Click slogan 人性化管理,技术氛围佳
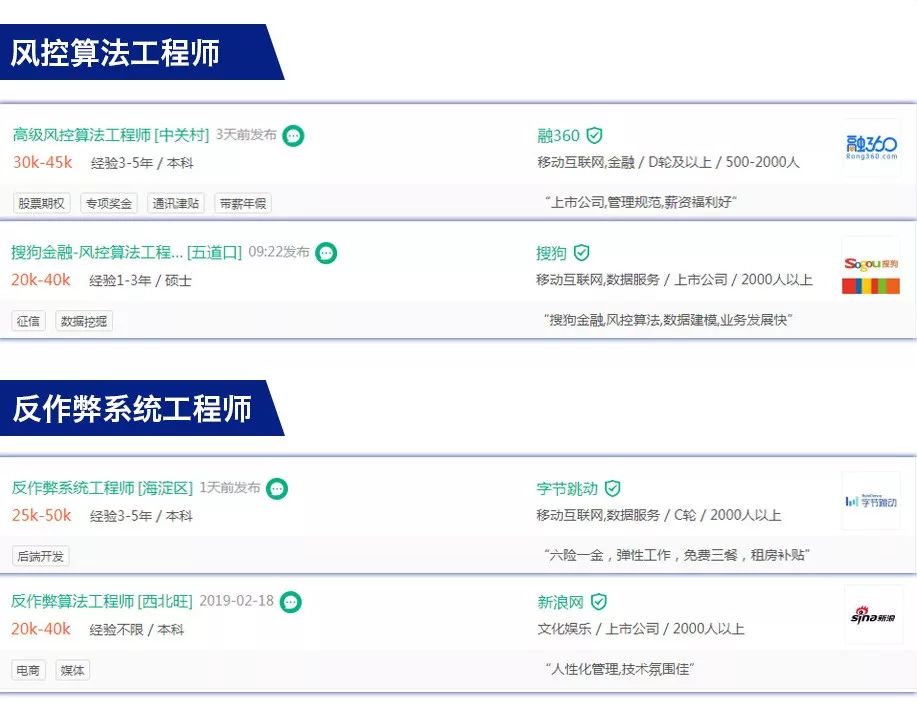The height and width of the screenshot is (714, 917). 620,669
